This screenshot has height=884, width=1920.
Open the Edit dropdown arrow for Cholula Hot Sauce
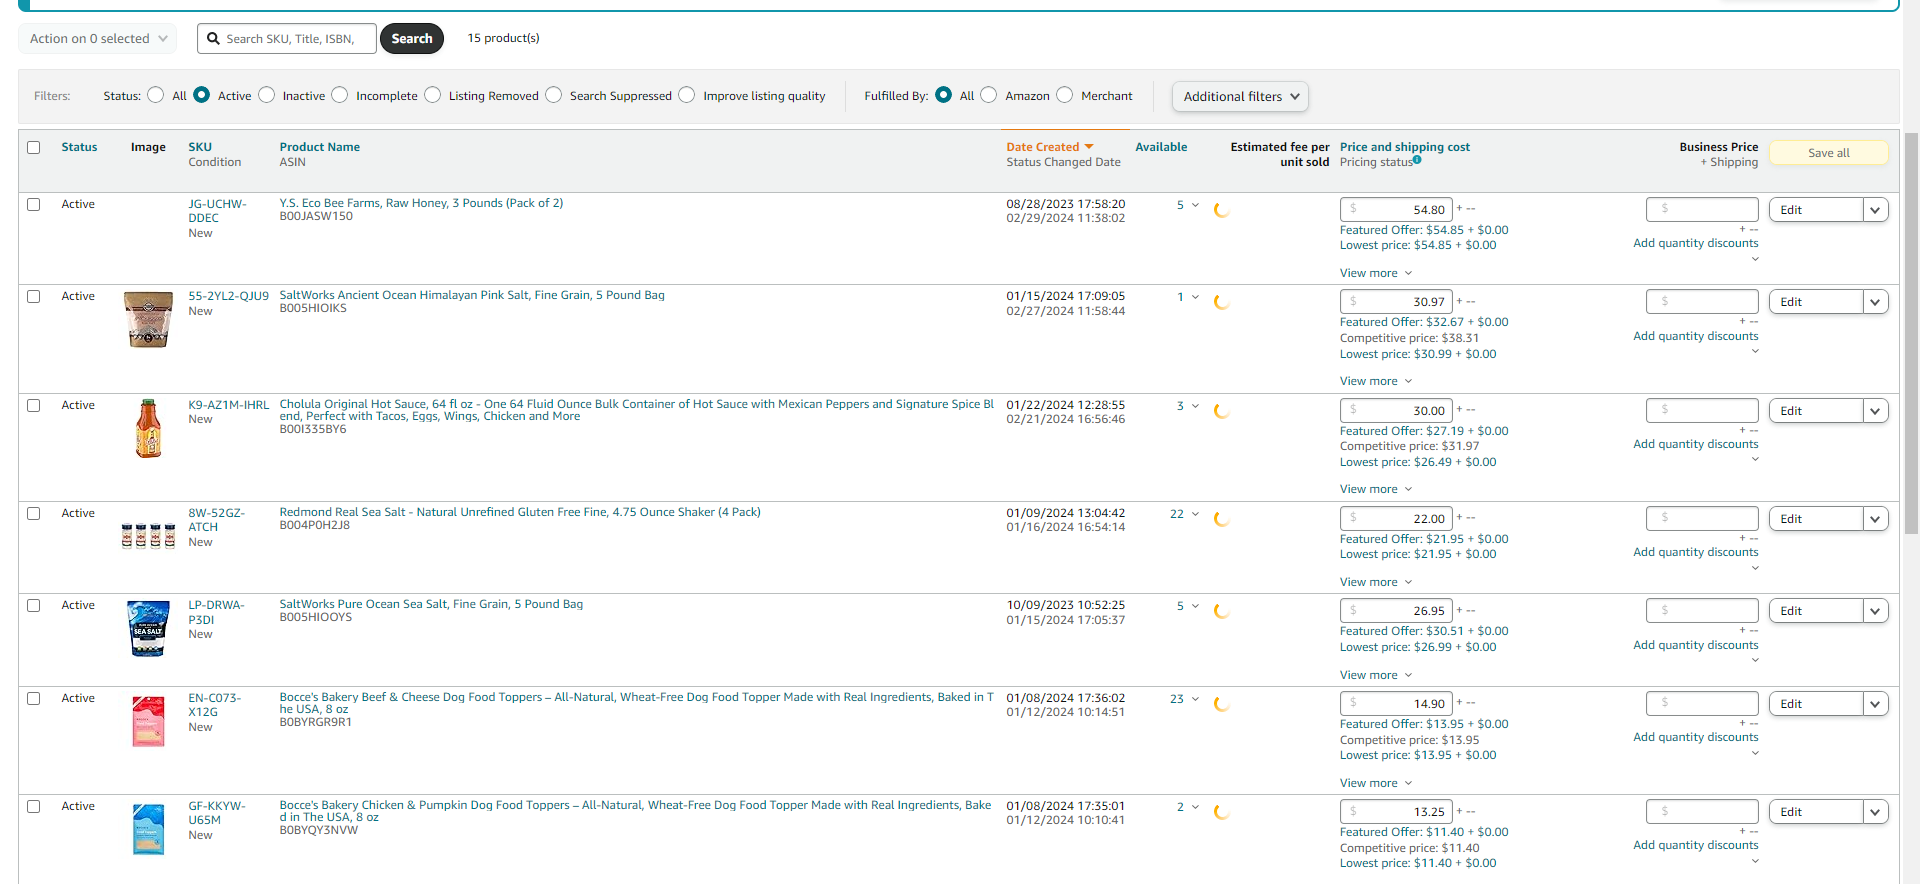1875,411
